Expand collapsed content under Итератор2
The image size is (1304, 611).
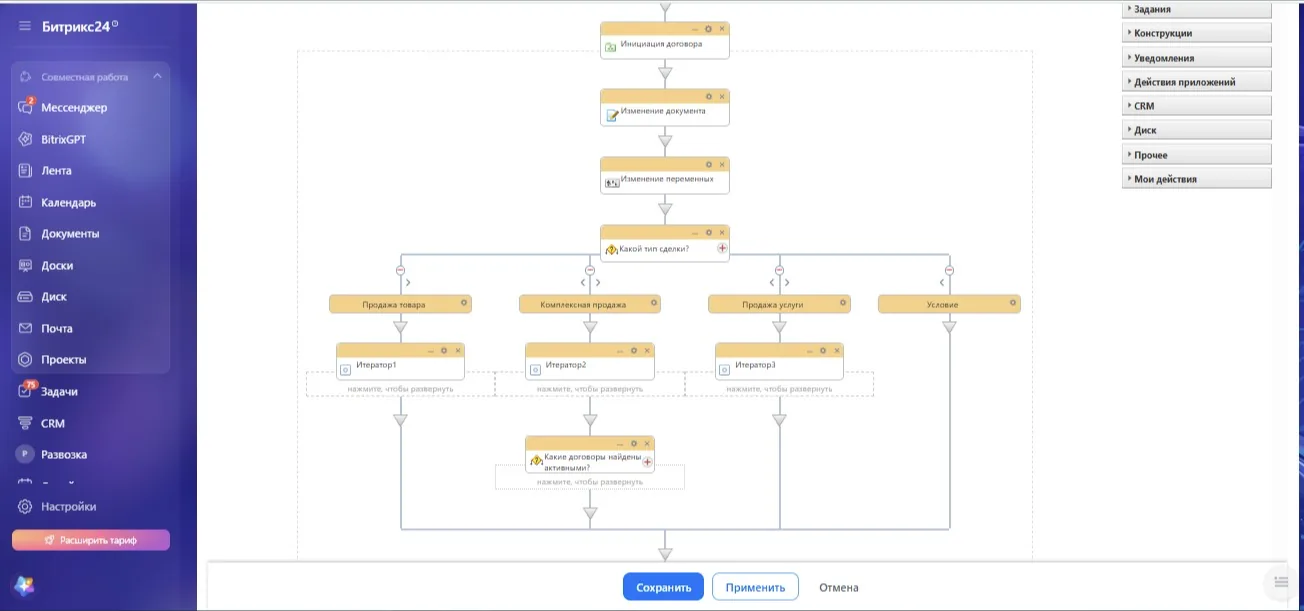[x=590, y=389]
